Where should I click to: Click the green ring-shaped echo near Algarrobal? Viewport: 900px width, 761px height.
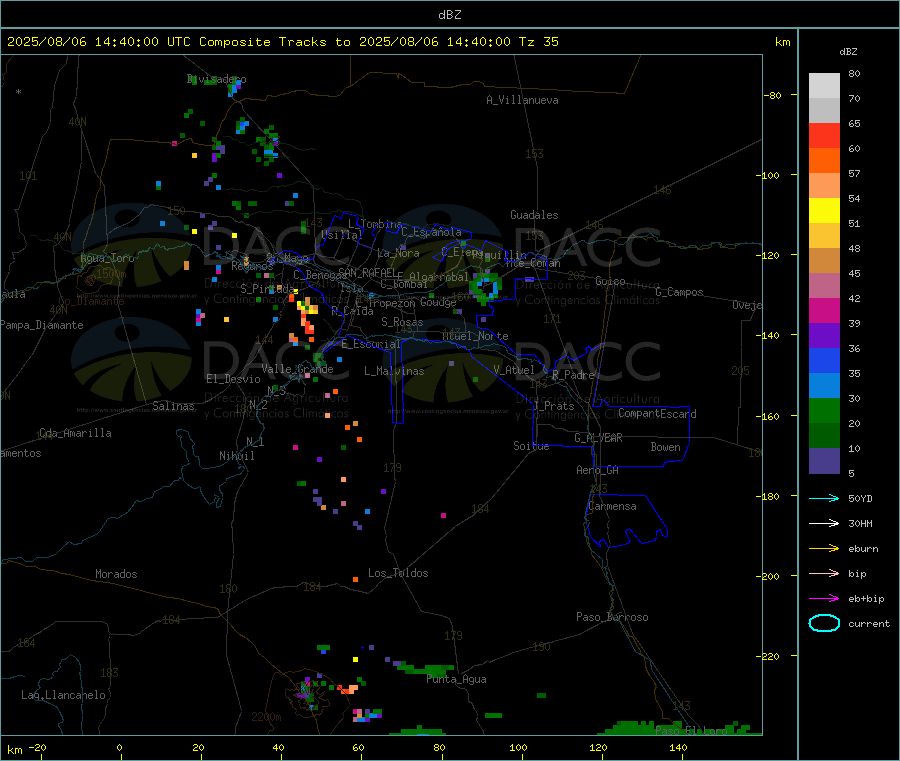click(x=486, y=286)
